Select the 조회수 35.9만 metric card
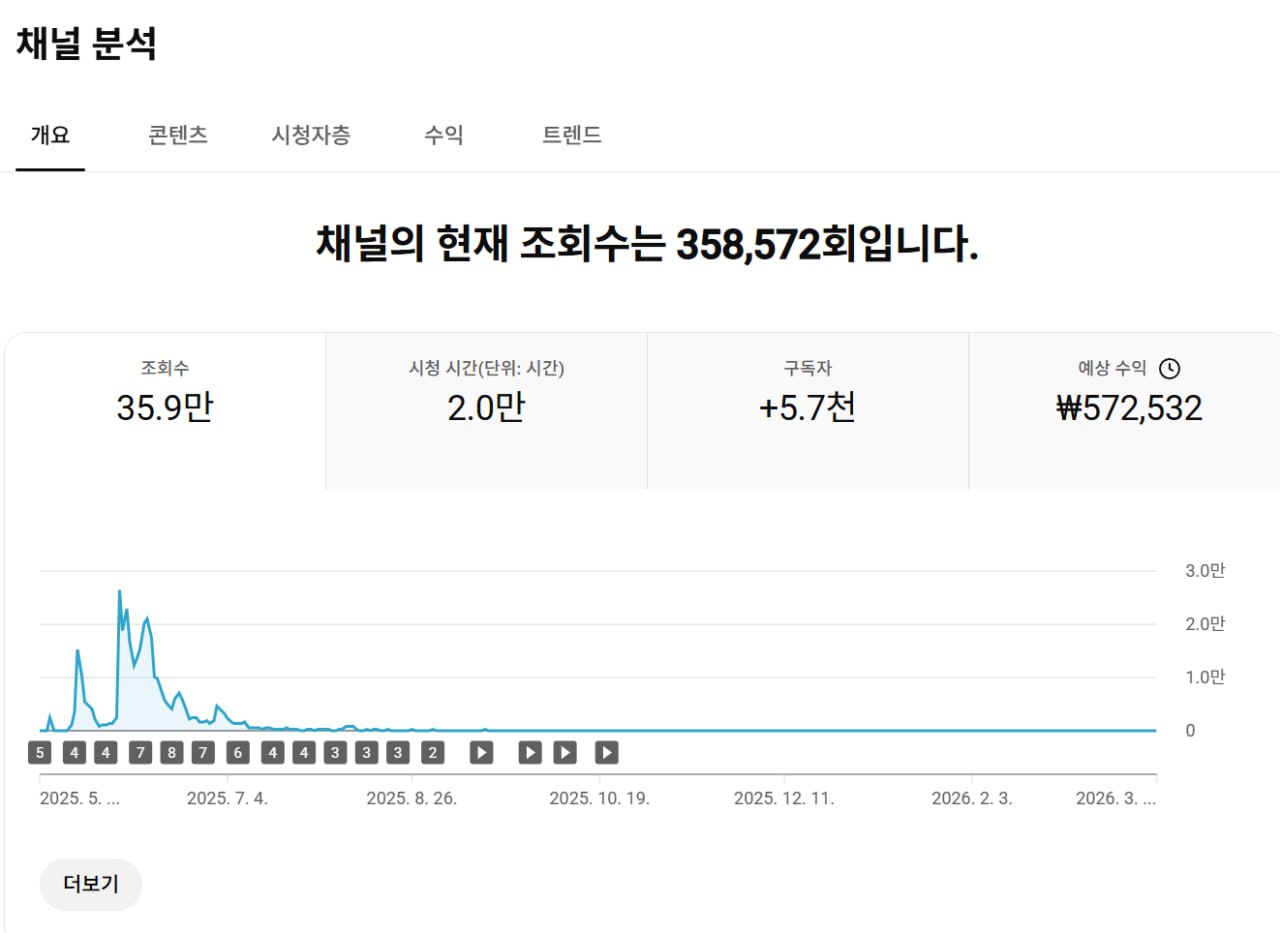Viewport: 1280px width, 933px height. (x=165, y=394)
